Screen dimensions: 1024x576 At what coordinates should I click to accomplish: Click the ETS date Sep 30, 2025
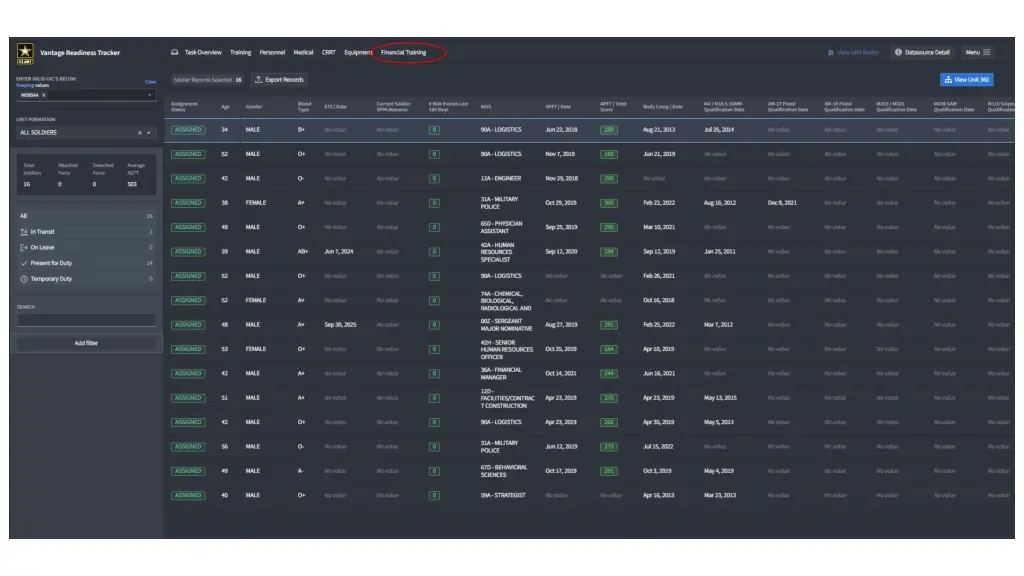(340, 325)
